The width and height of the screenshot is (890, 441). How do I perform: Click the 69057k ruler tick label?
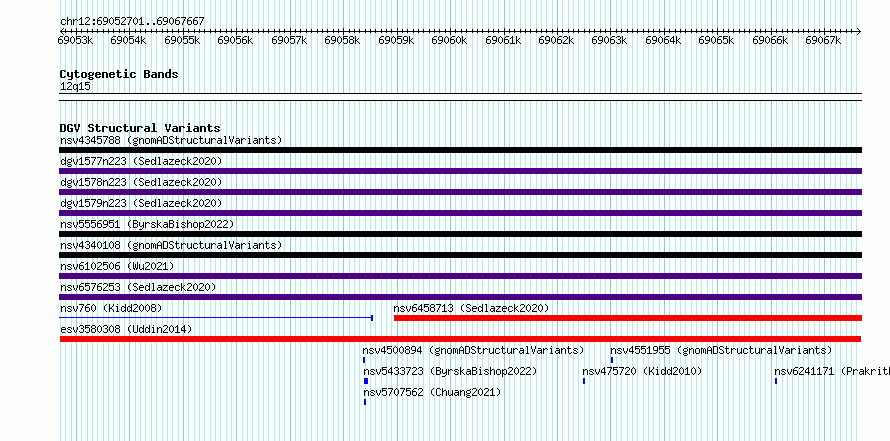point(289,40)
